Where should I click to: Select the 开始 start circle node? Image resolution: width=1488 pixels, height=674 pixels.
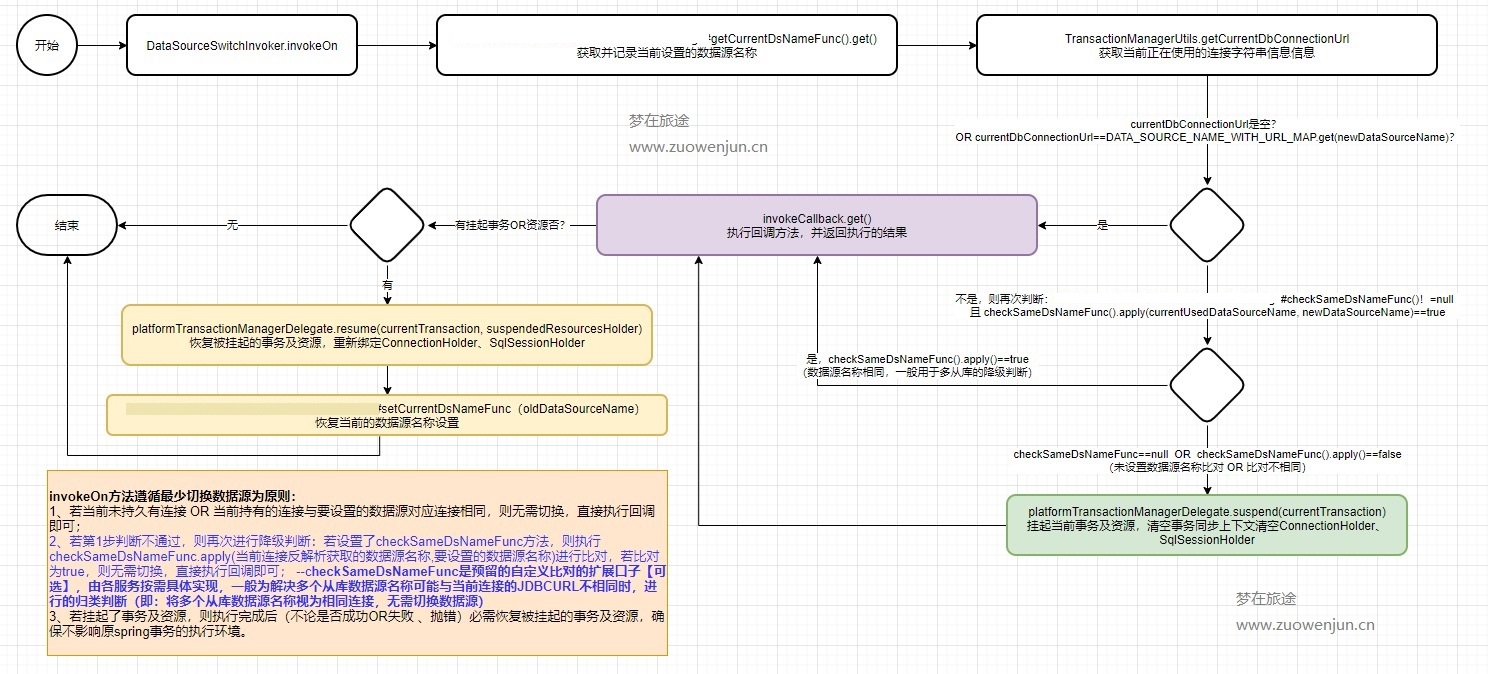pyautogui.click(x=46, y=45)
